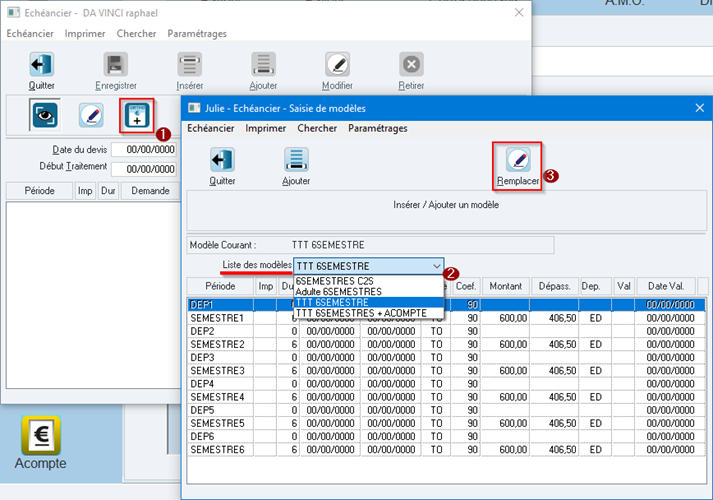Select 6SEMESTRES C2S in model list
713x500 pixels.
[x=369, y=281]
